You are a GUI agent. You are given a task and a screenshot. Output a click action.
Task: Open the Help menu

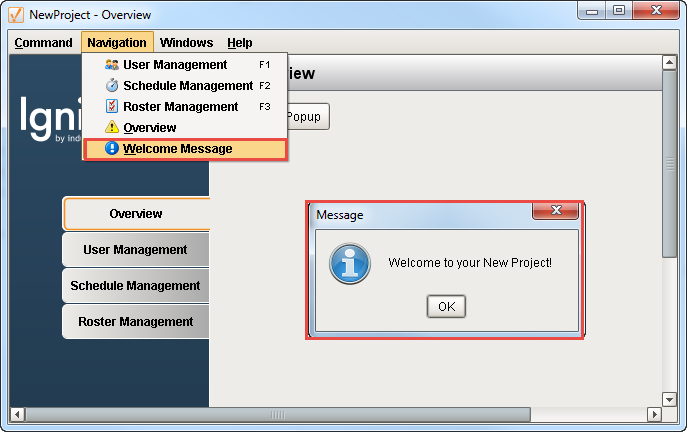tap(240, 43)
